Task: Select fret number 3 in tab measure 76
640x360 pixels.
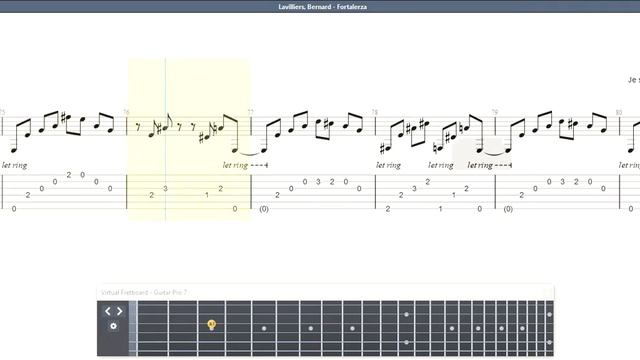Action: coord(165,189)
